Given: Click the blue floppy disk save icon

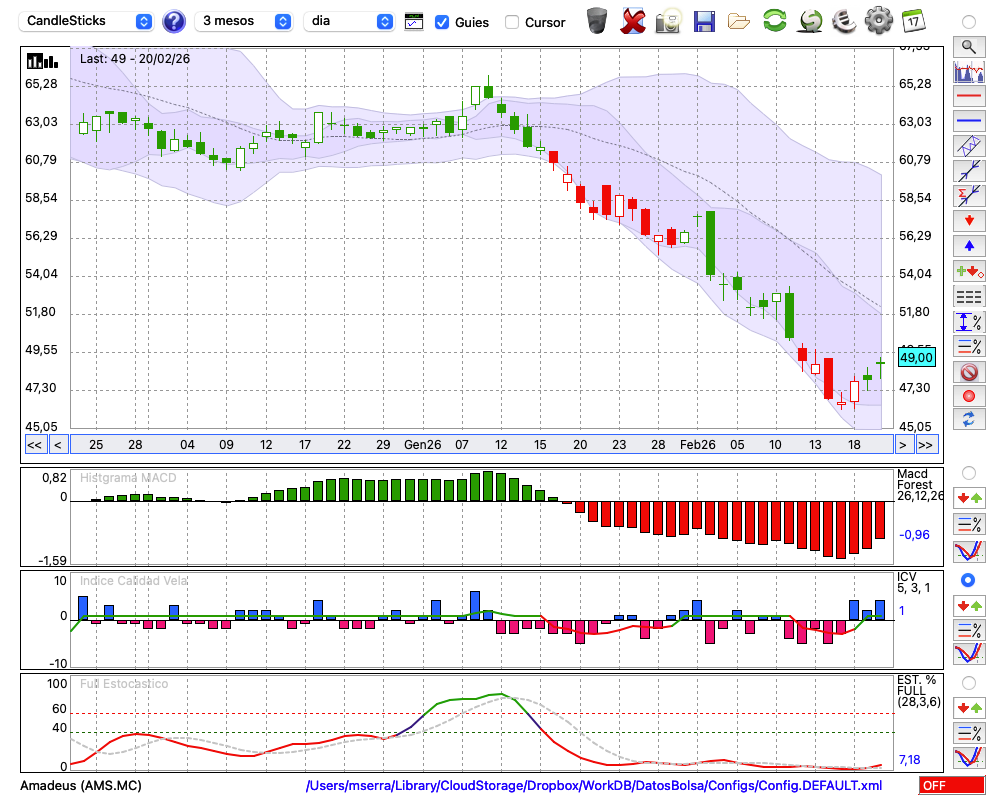Looking at the screenshot, I should (704, 20).
